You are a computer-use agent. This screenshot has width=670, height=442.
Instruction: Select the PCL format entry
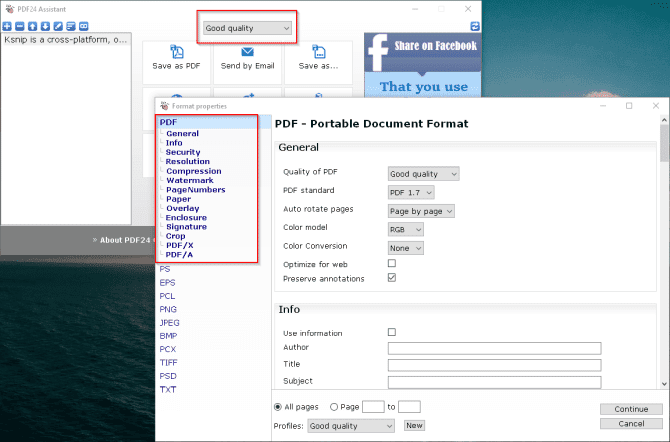[x=167, y=296]
